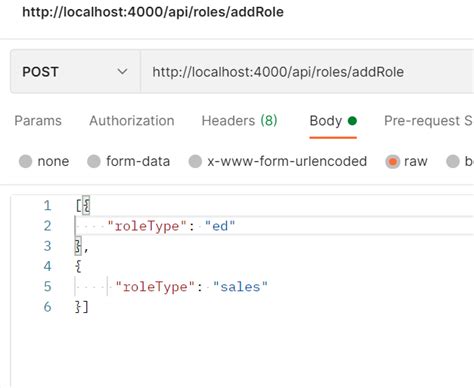Open the POST method dropdown
This screenshot has height=388, width=474.
pos(75,72)
